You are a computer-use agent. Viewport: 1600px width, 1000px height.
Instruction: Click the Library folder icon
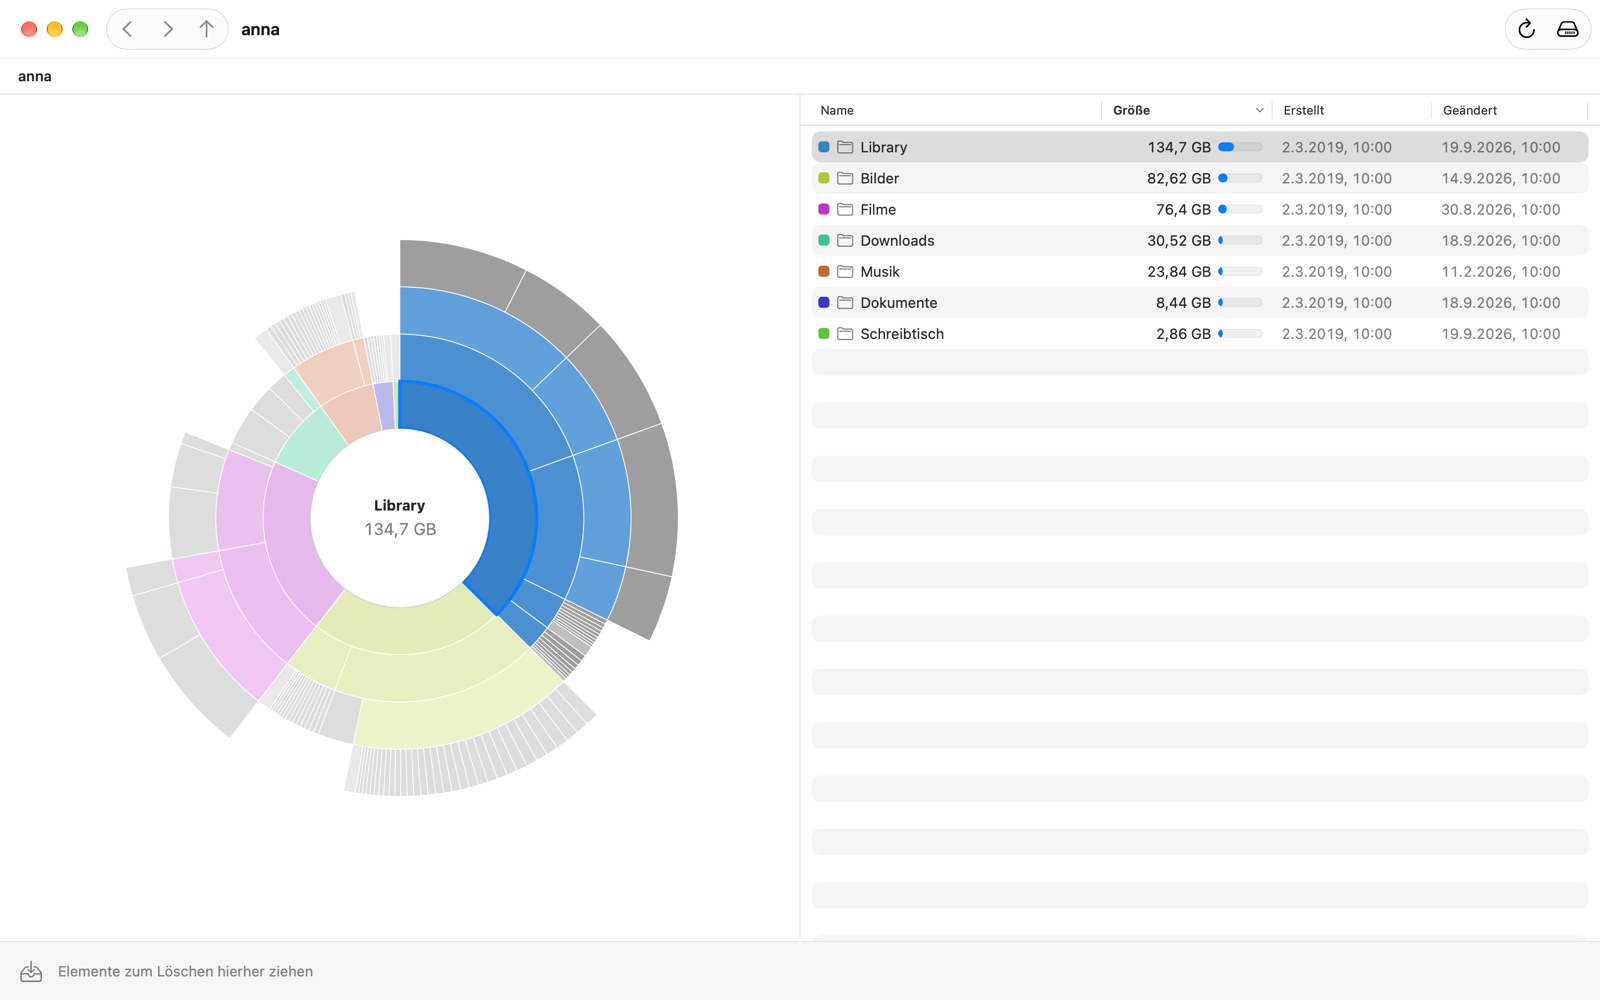[x=845, y=147]
